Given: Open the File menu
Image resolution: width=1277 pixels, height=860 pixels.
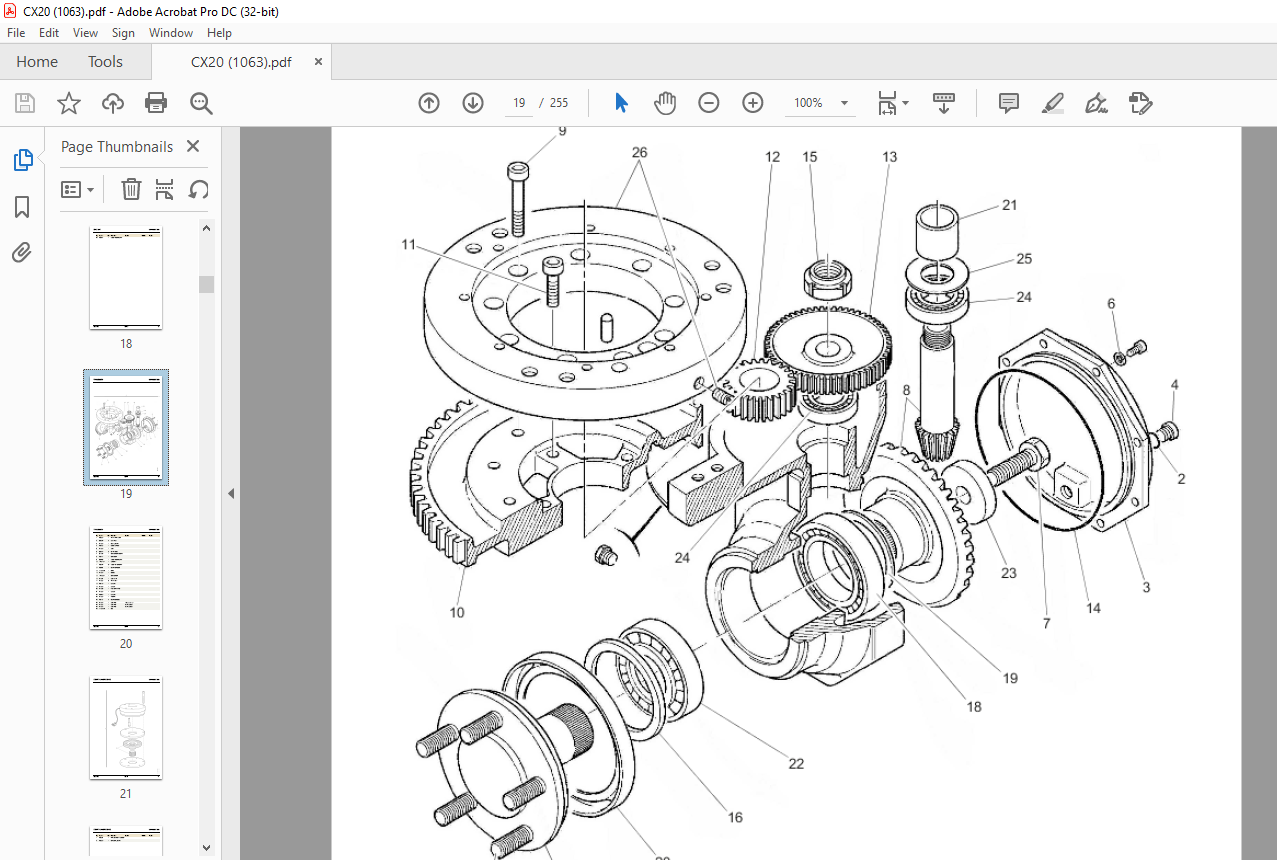Looking at the screenshot, I should click(x=16, y=33).
